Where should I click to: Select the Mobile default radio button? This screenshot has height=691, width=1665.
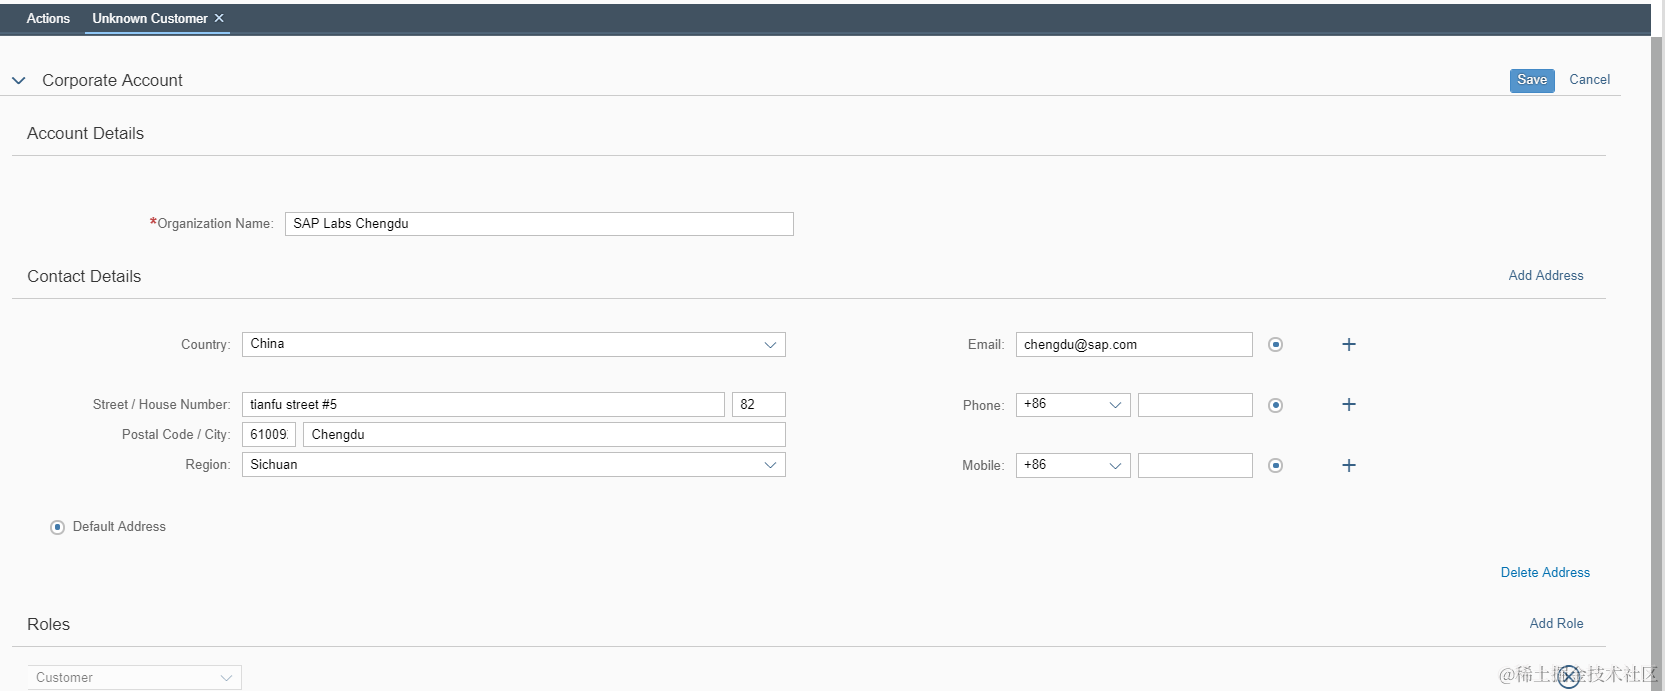[x=1275, y=465]
